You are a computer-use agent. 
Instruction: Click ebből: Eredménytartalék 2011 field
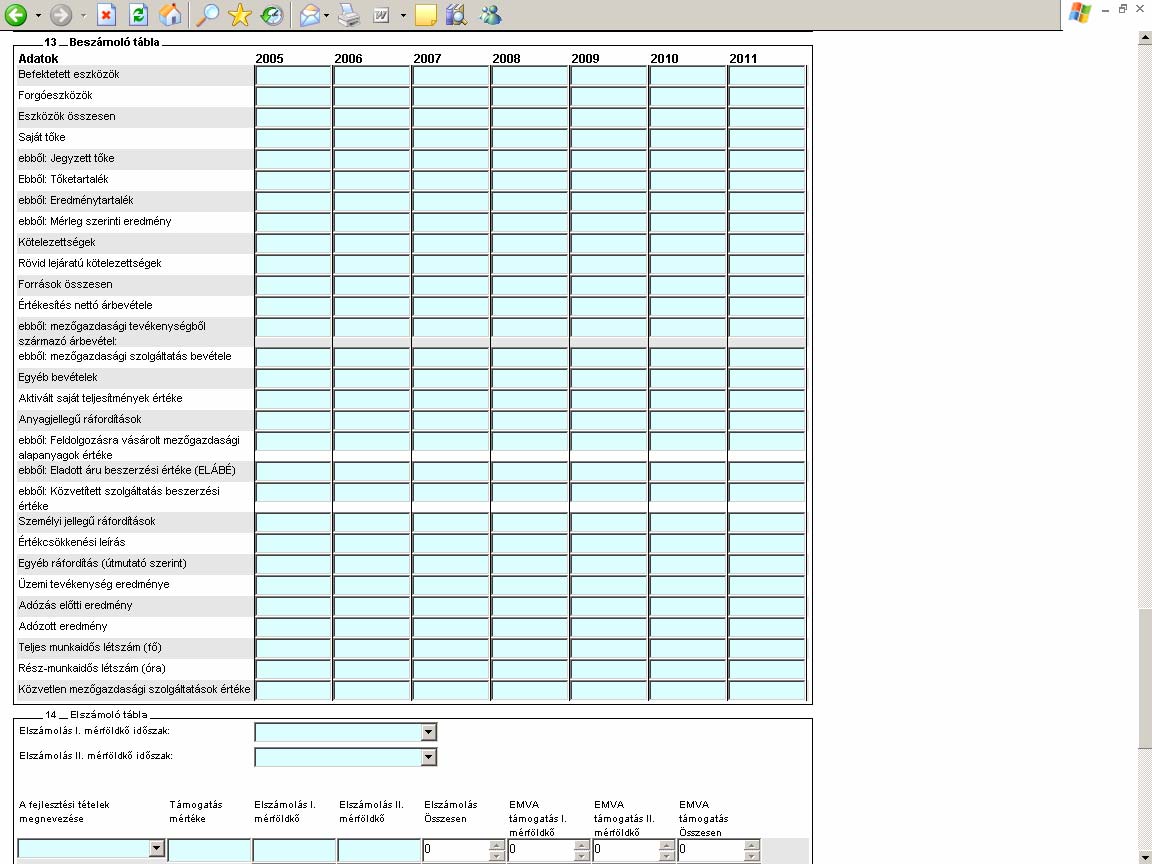click(x=767, y=201)
